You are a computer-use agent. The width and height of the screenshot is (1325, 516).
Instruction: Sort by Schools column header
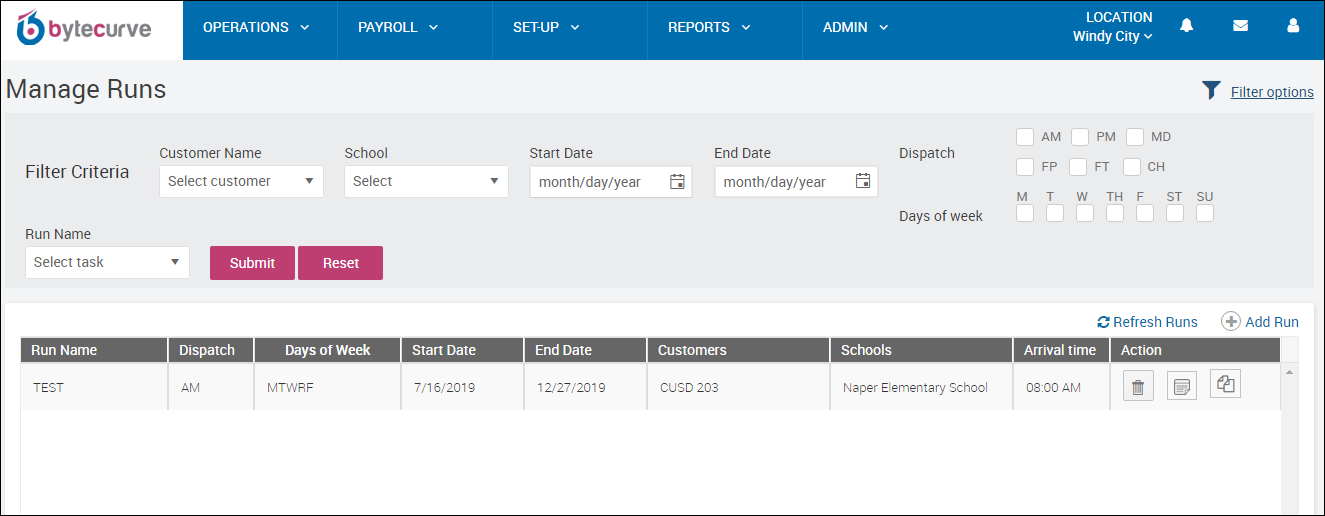pyautogui.click(x=921, y=350)
